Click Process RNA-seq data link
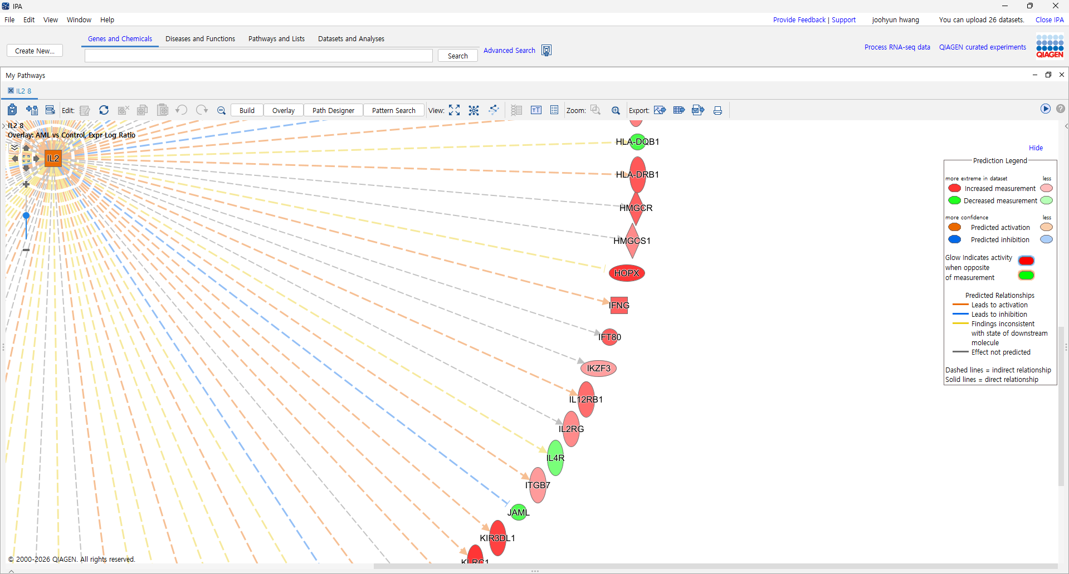 click(x=897, y=47)
